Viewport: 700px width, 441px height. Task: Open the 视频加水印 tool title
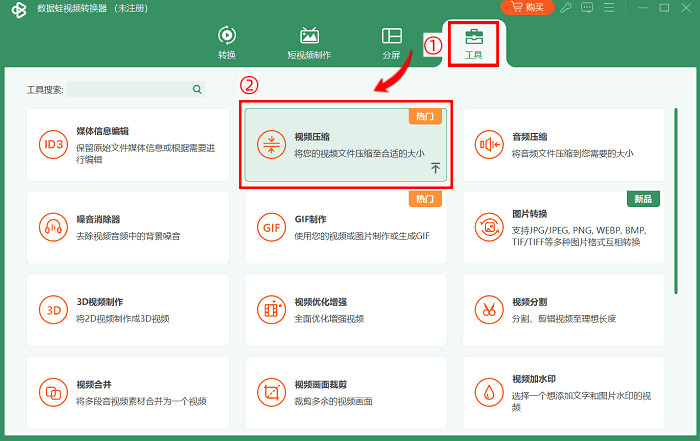coord(534,379)
